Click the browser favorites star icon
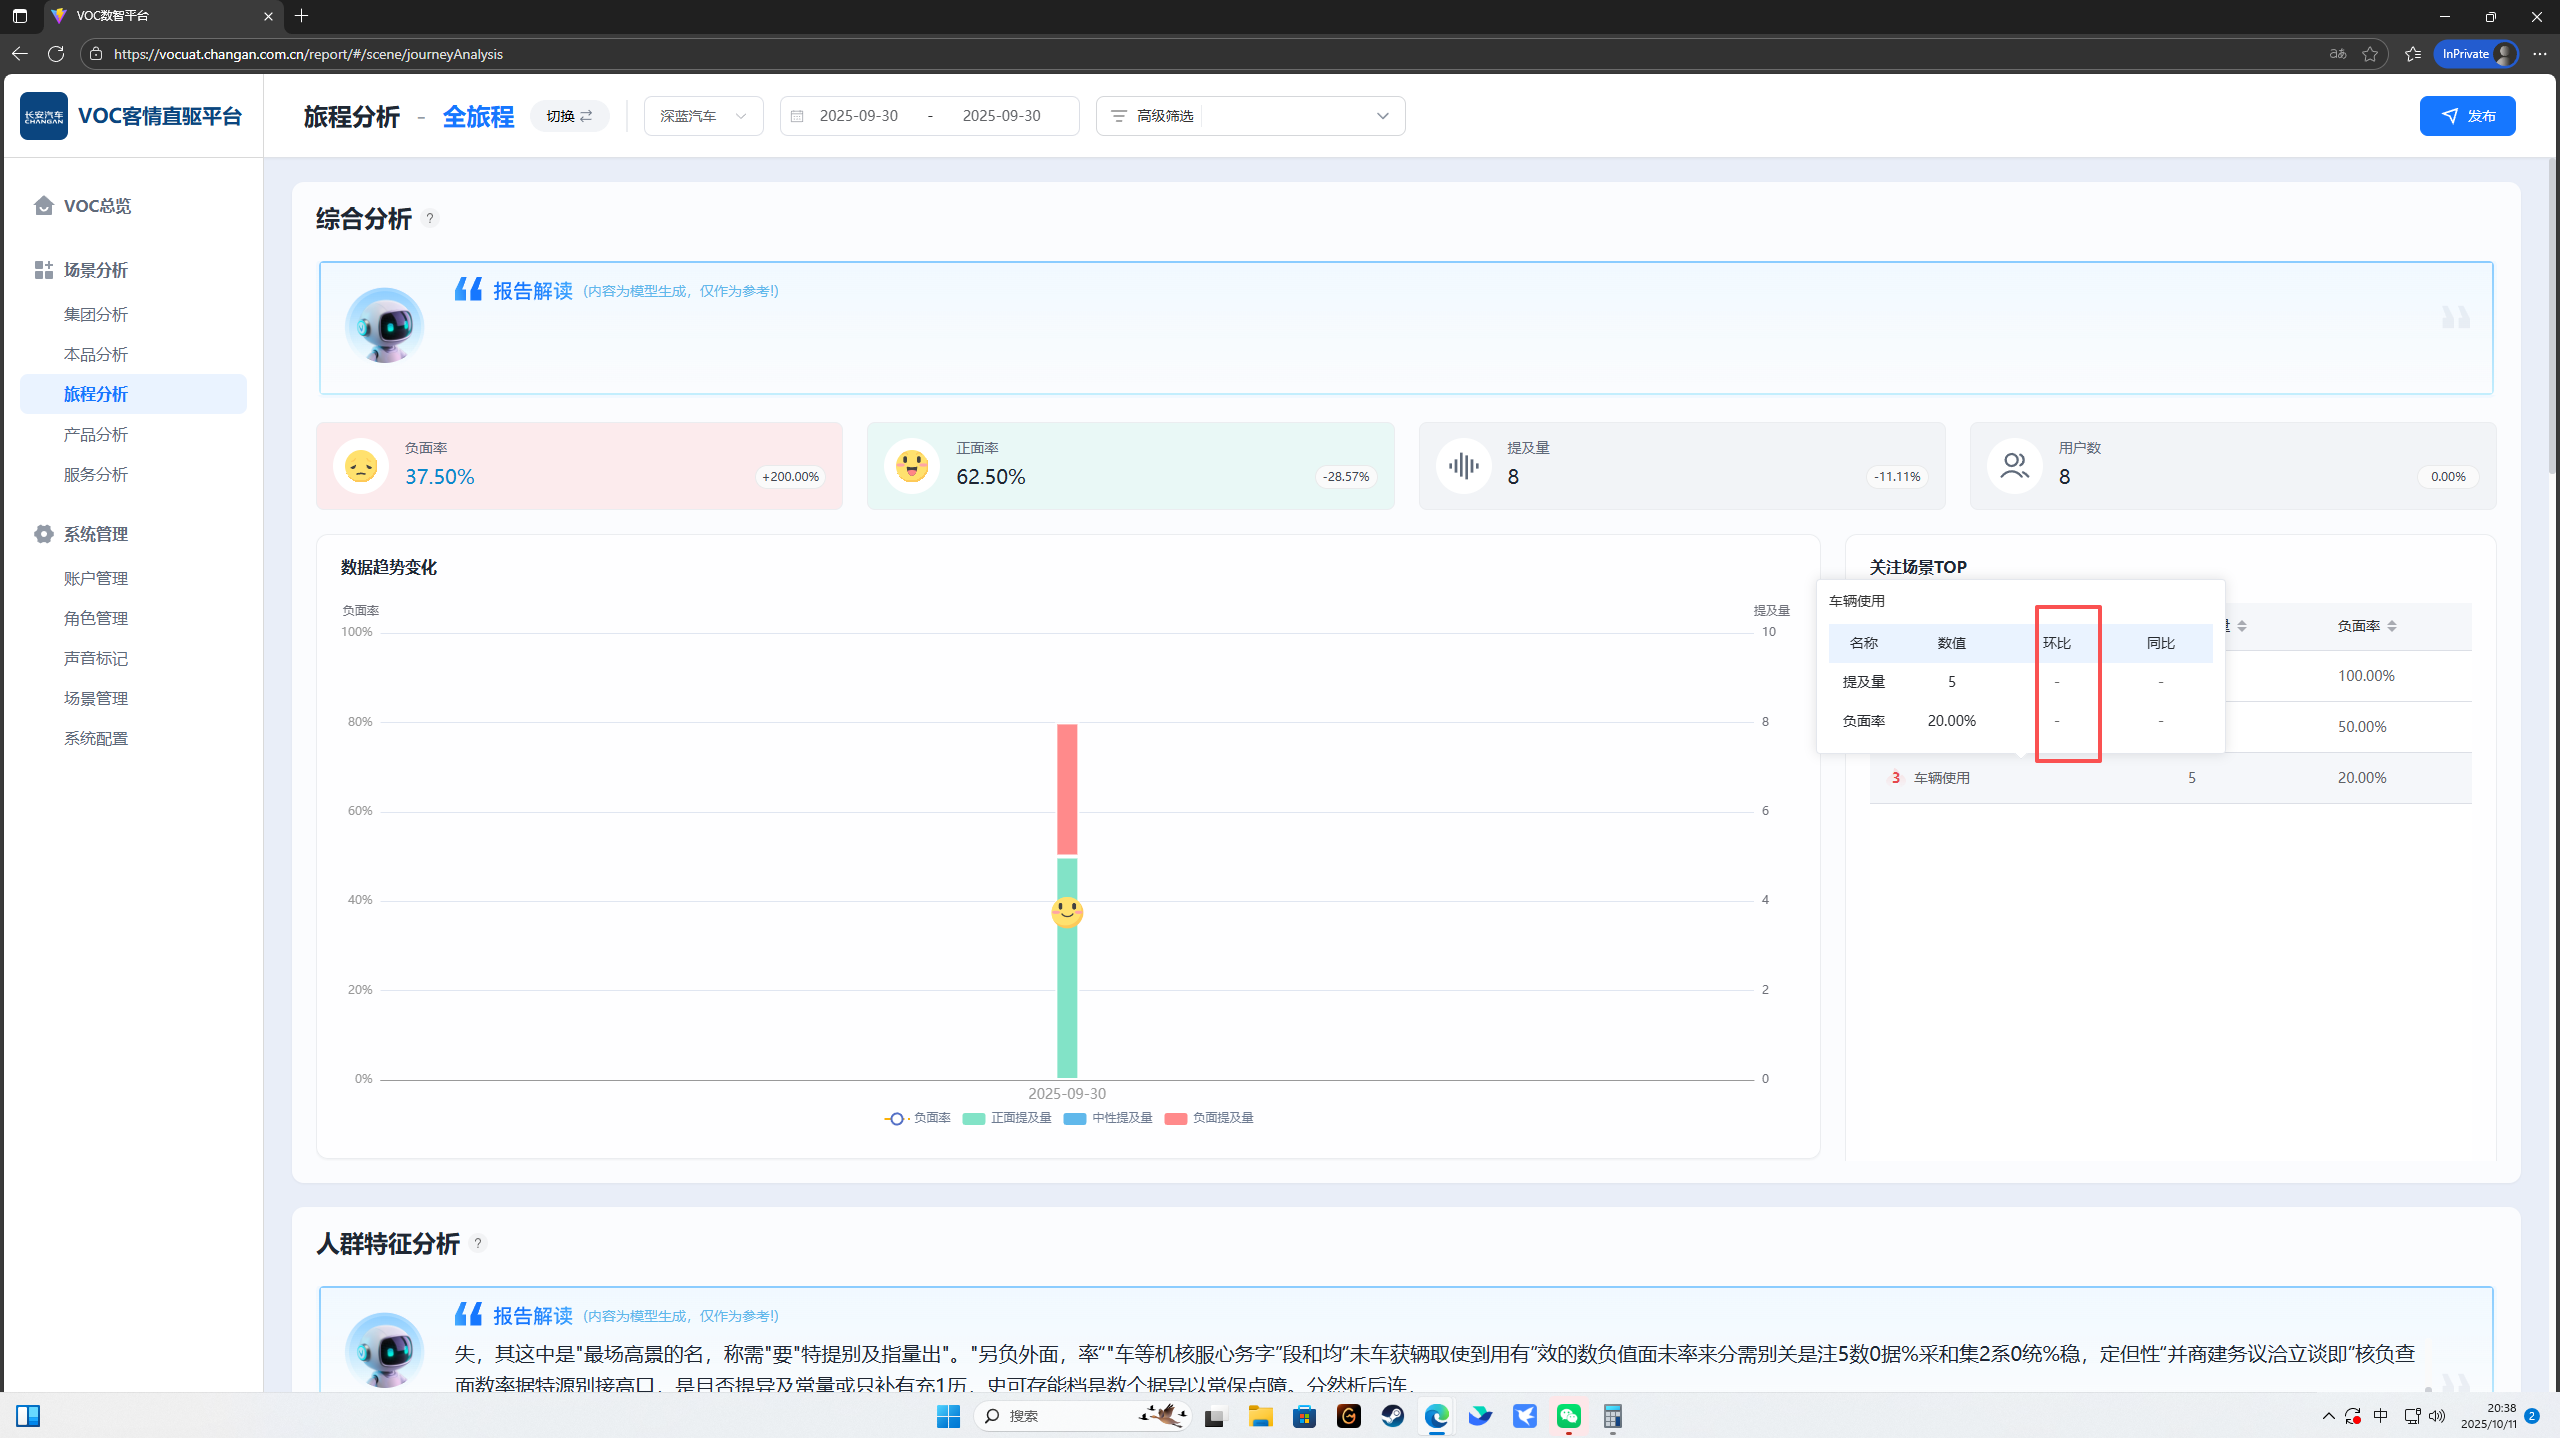The image size is (2560, 1438). click(2370, 54)
